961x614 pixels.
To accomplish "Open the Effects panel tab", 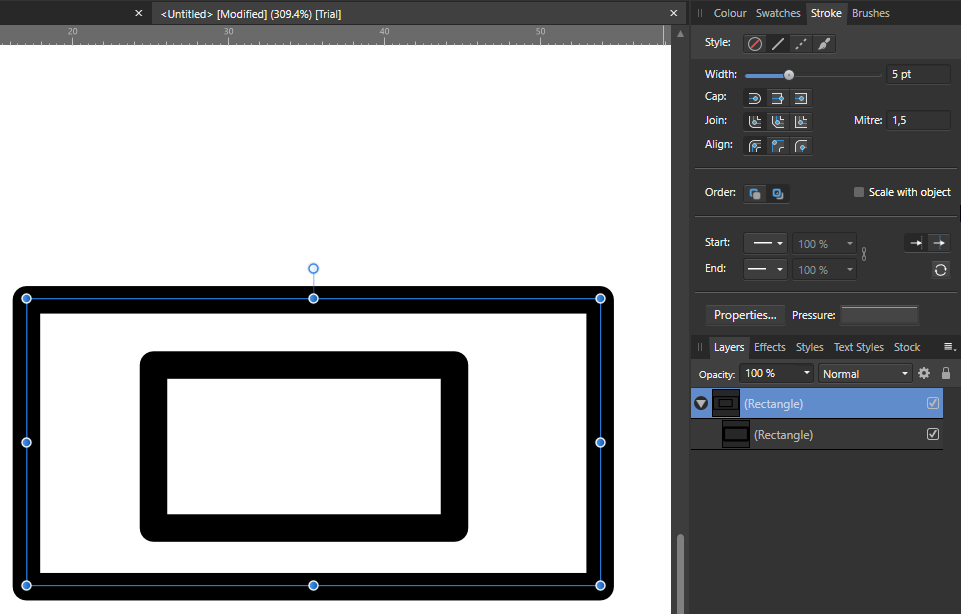I will coord(769,347).
